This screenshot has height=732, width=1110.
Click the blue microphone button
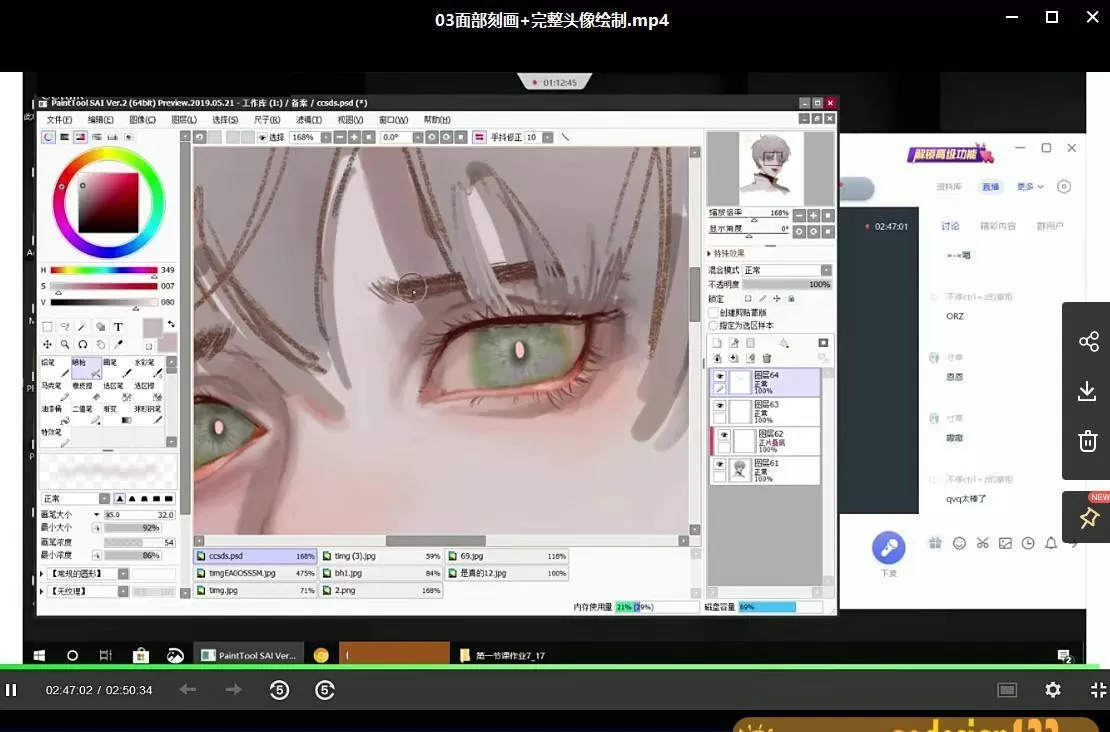coord(888,547)
